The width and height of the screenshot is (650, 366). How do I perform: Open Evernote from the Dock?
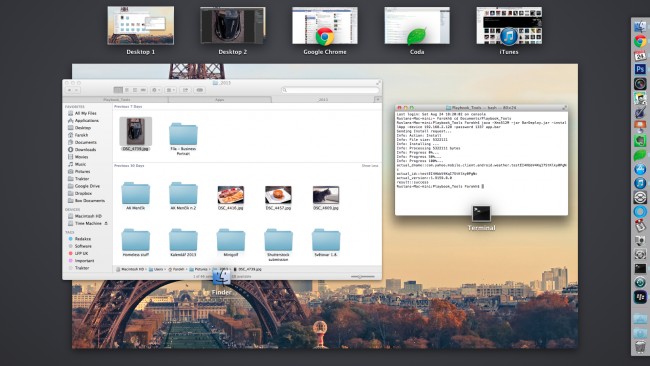click(x=640, y=141)
